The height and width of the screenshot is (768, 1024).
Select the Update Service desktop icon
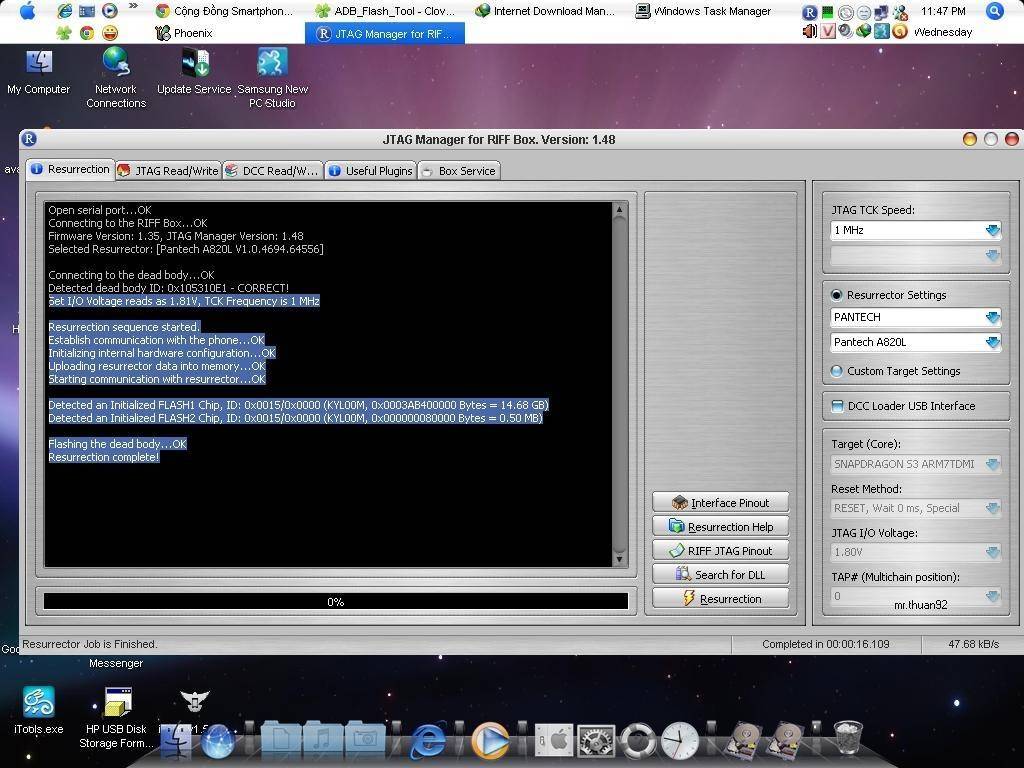pyautogui.click(x=194, y=72)
